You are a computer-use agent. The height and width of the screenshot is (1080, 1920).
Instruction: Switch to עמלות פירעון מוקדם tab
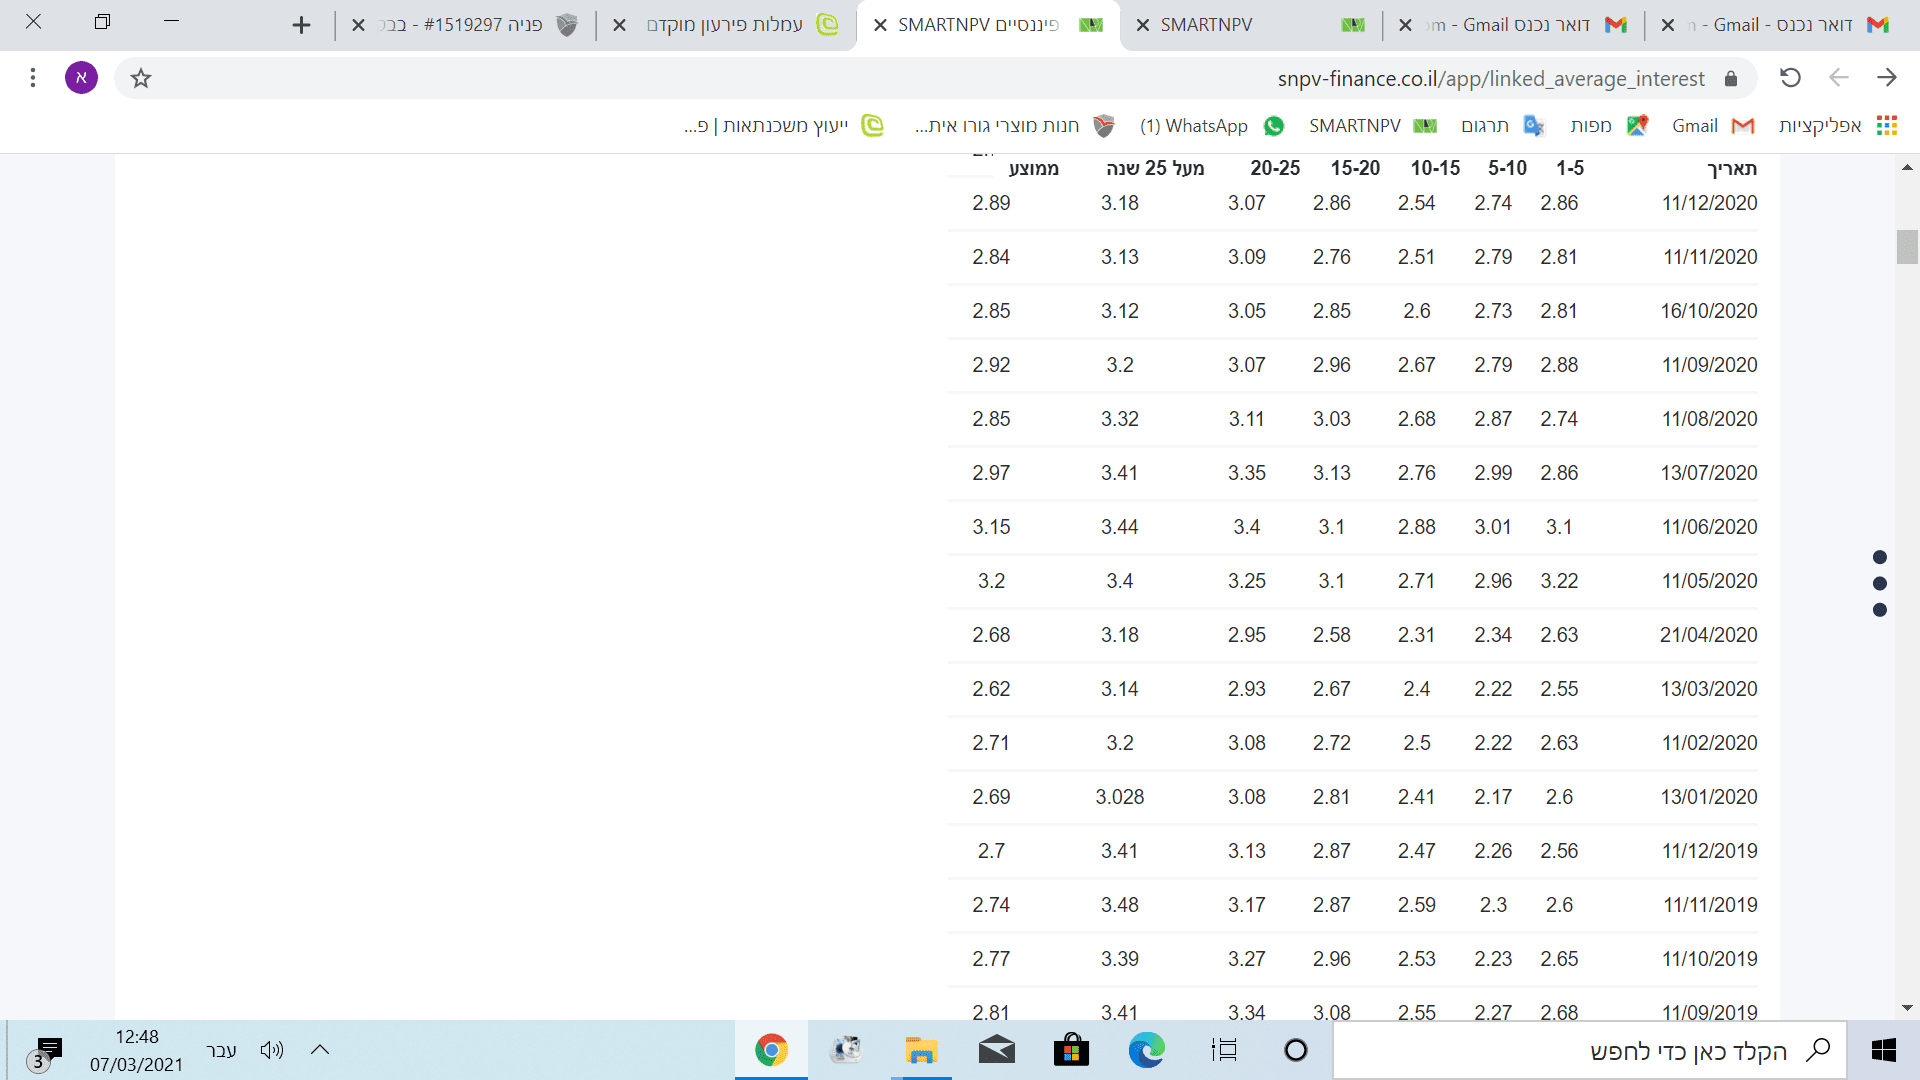click(725, 25)
